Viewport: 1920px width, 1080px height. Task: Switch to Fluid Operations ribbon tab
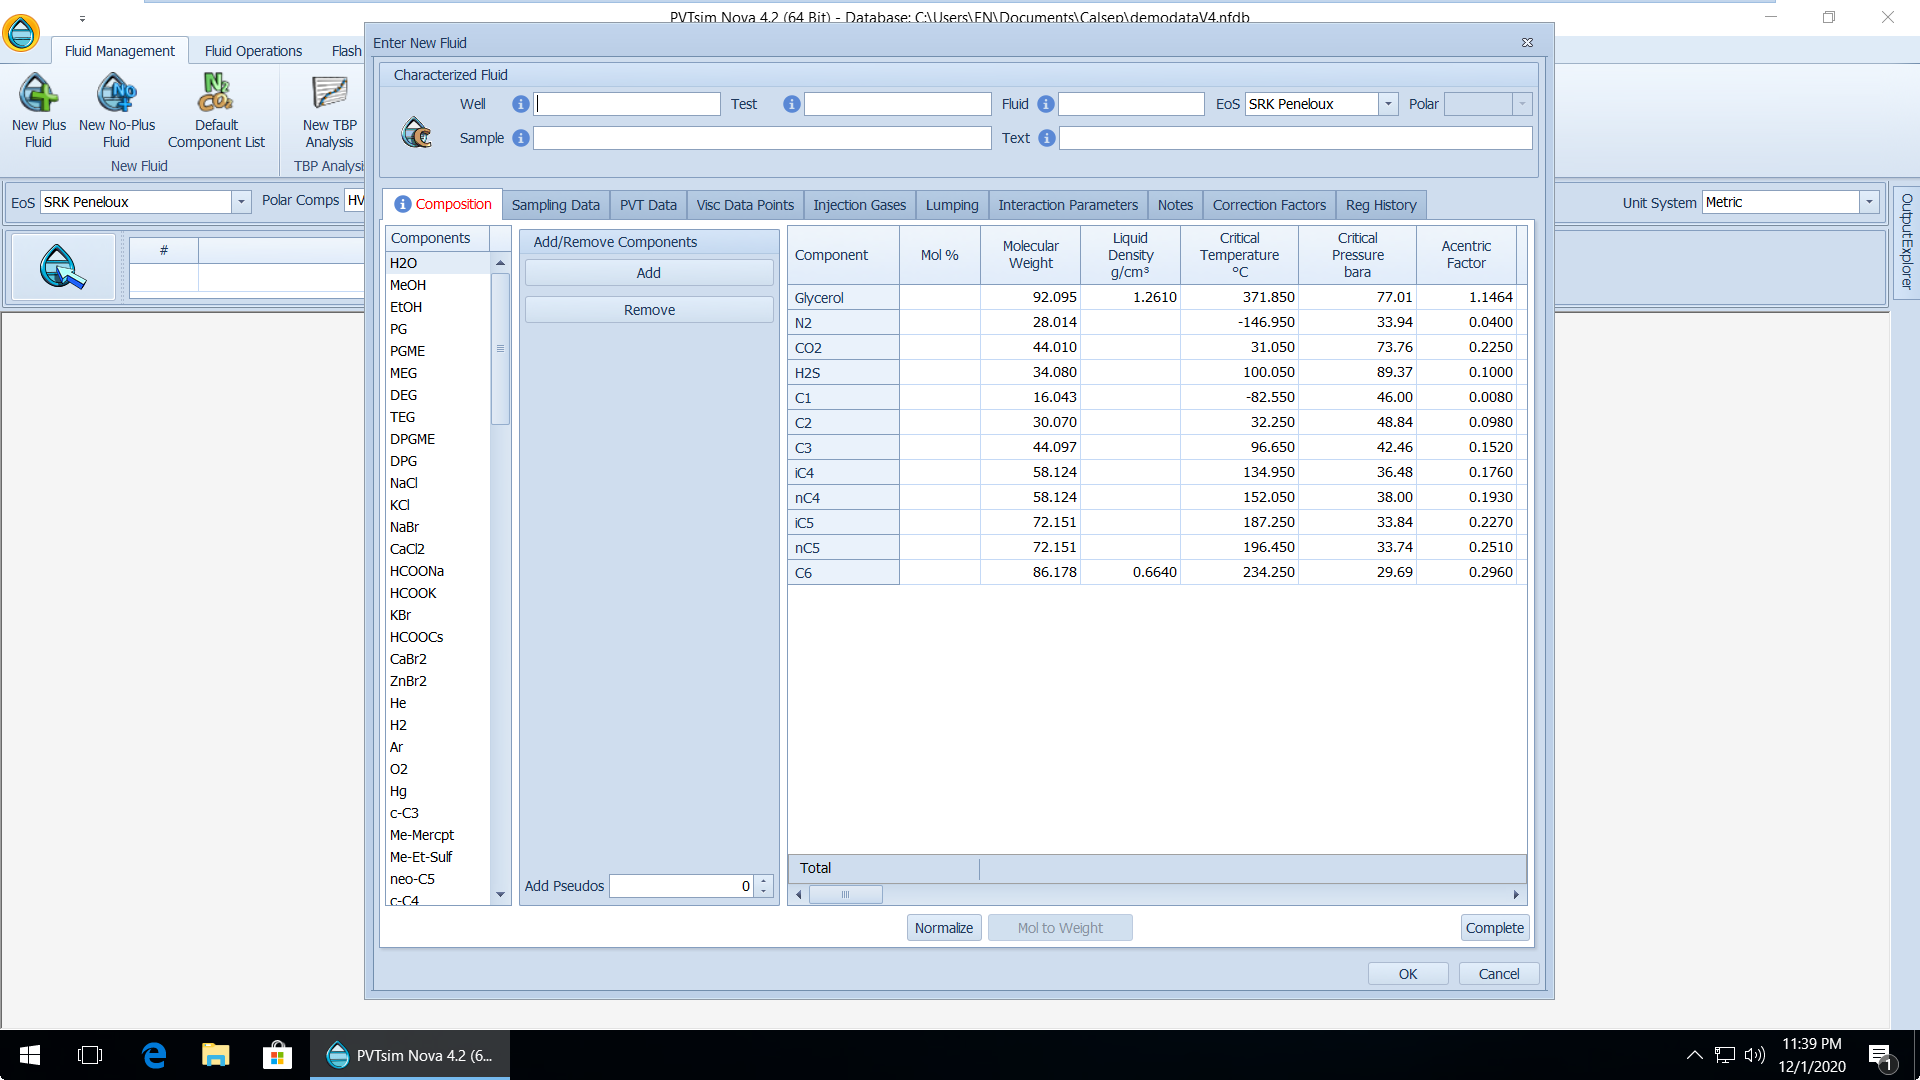pos(253,51)
